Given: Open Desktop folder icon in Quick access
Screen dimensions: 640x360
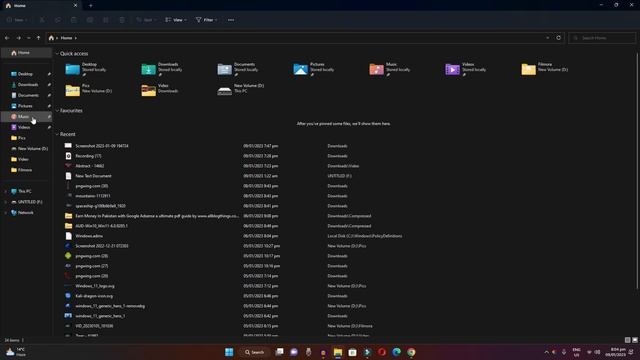Looking at the screenshot, I should pyautogui.click(x=73, y=69).
